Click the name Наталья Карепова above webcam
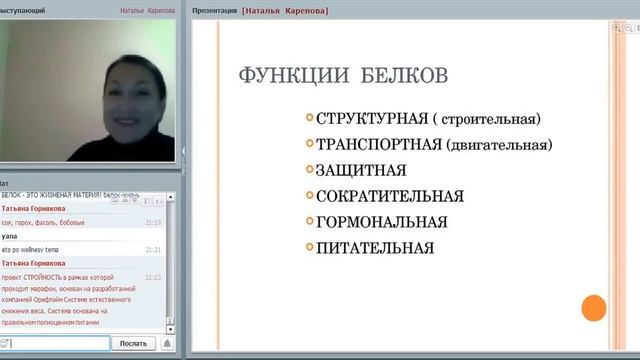 (x=147, y=11)
